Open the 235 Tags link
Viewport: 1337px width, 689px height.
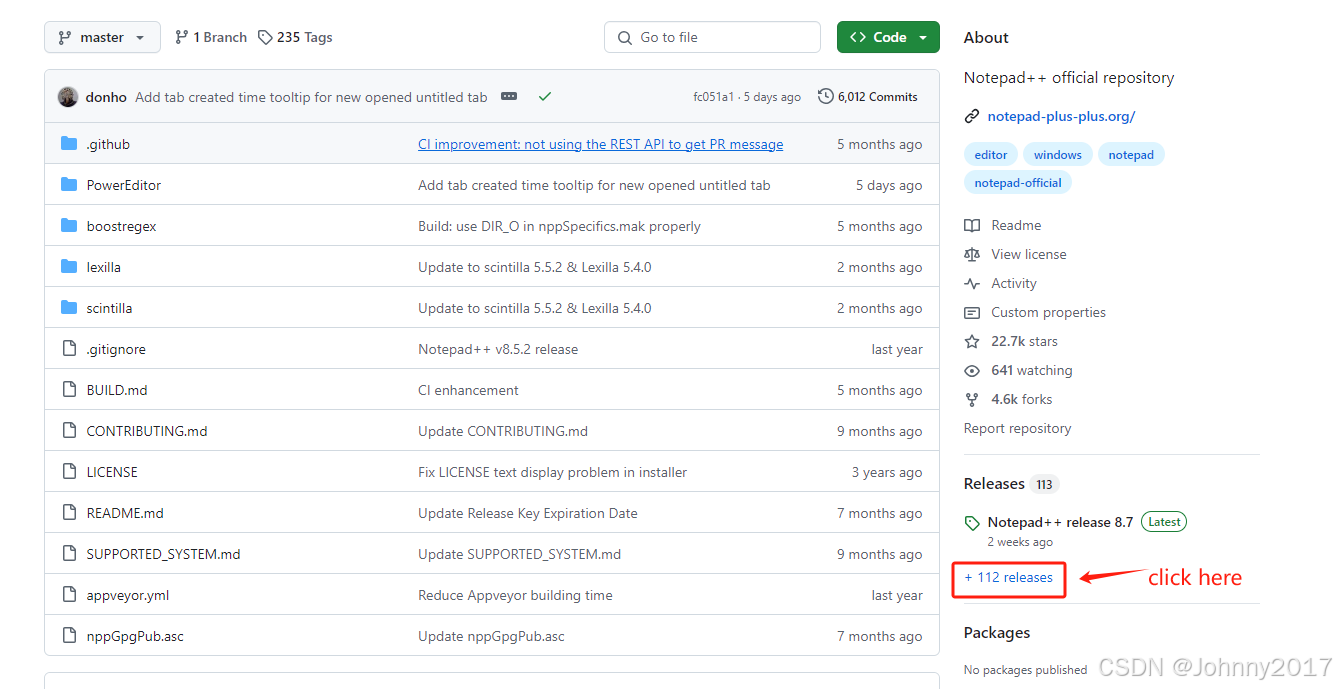coord(295,37)
